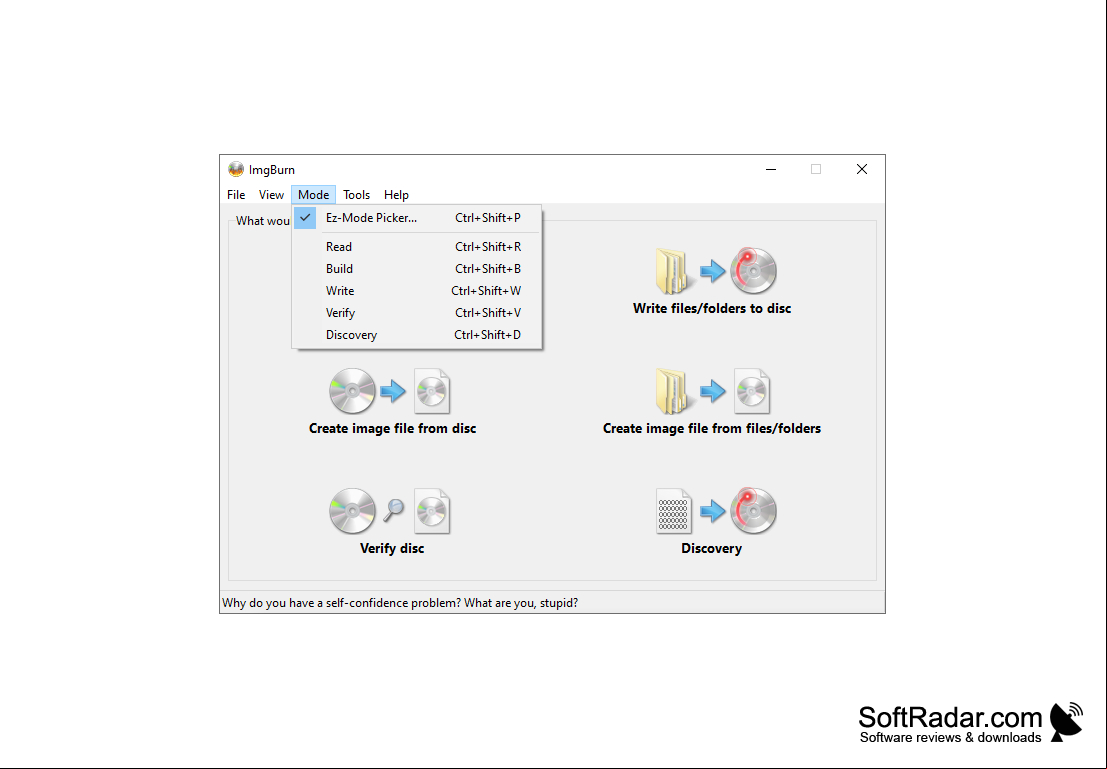This screenshot has height=769, width=1107.
Task: Click the ImgBurn app icon in title bar
Action: coord(236,169)
